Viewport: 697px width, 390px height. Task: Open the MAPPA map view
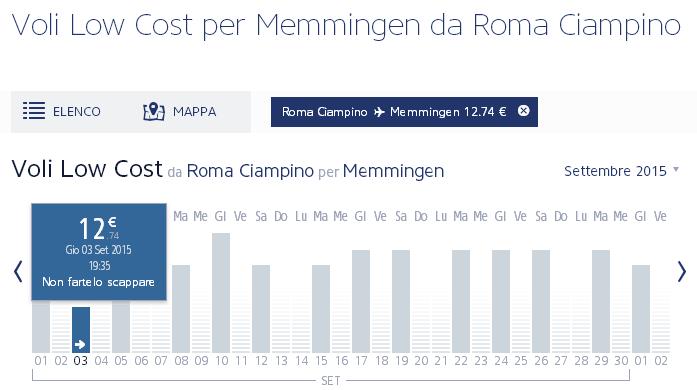[x=180, y=111]
